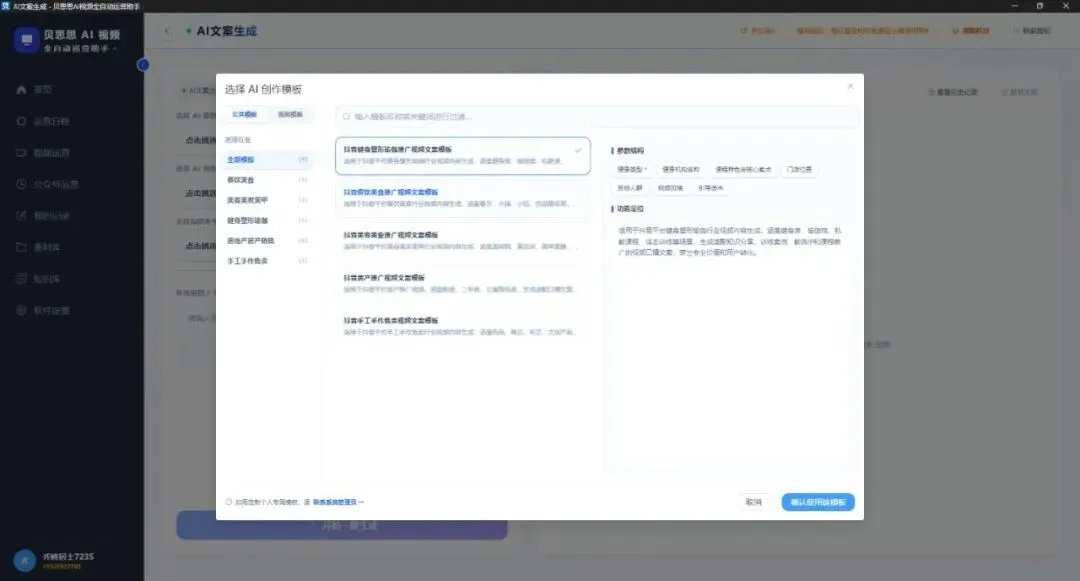The height and width of the screenshot is (581, 1080).
Task: Click the 视频风格 parameter chip
Action: pyautogui.click(x=670, y=188)
